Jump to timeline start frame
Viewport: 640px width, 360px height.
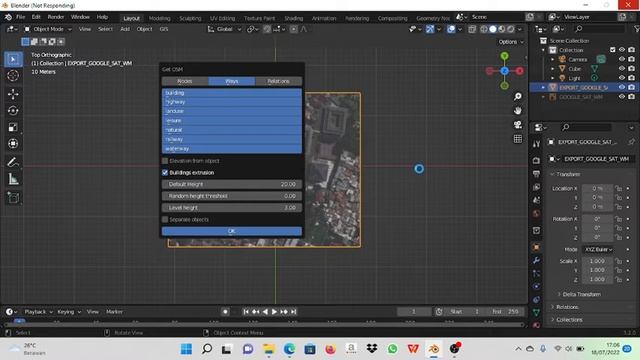246,312
